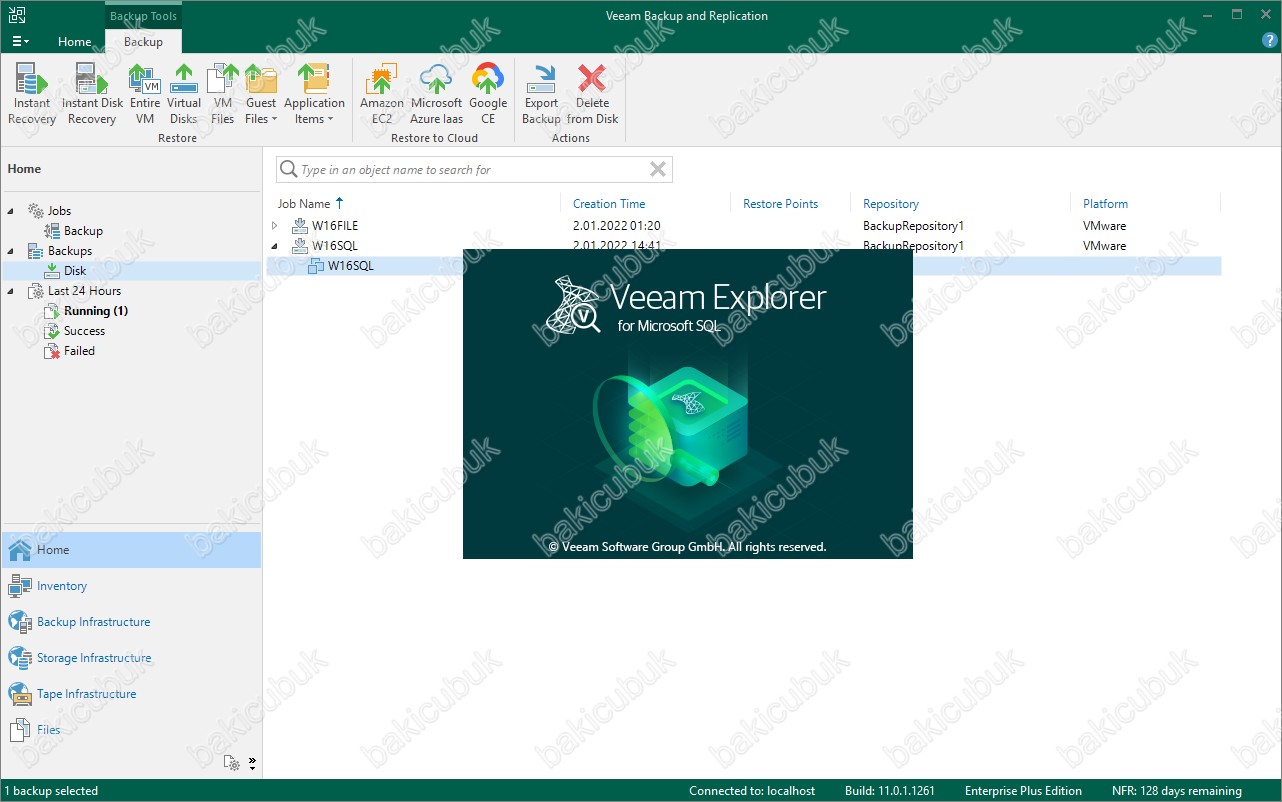Open Success sessions list
Image resolution: width=1282 pixels, height=802 pixels.
click(x=84, y=331)
